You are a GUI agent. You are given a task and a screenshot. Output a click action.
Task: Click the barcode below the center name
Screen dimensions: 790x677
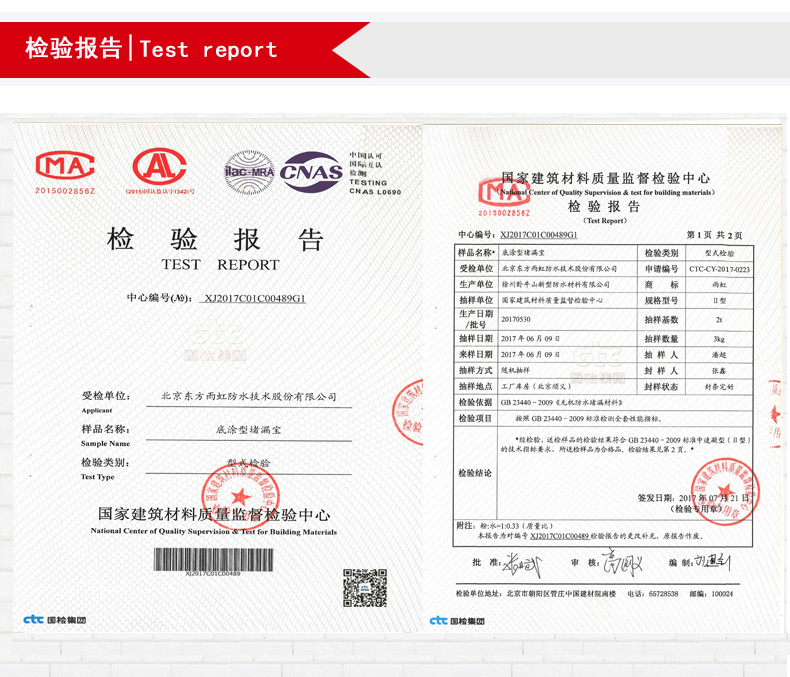pyautogui.click(x=213, y=559)
